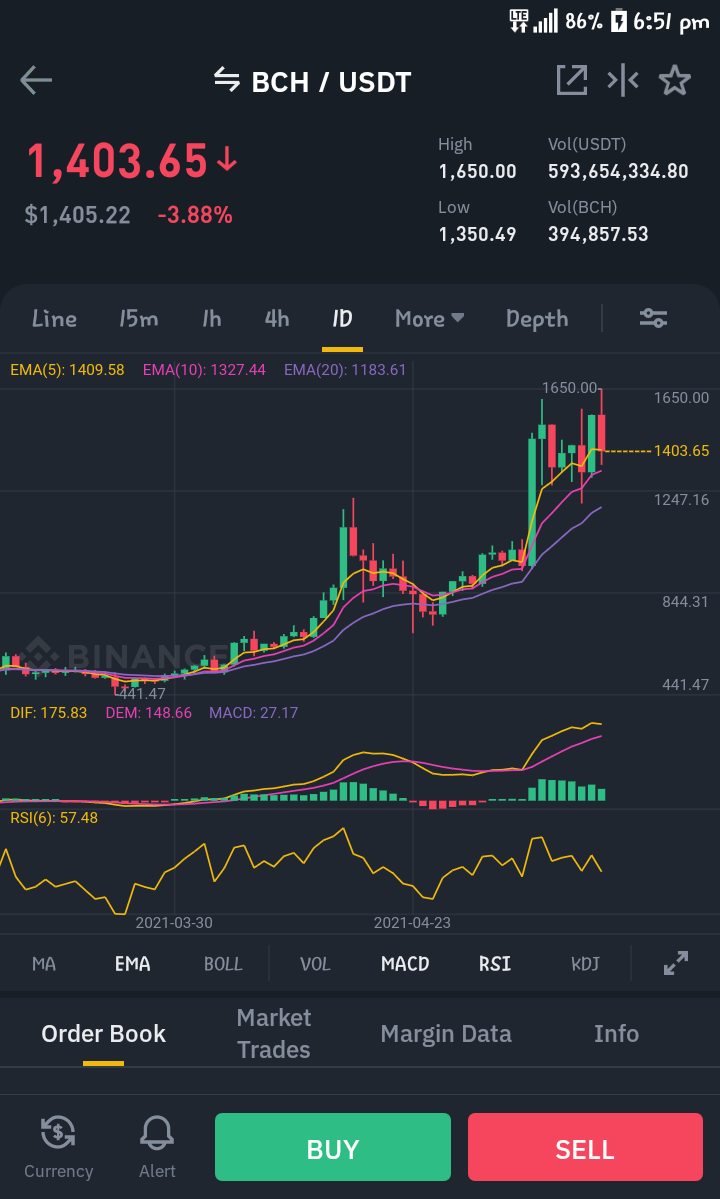Open the Depth chart view
720x1199 pixels.
click(x=537, y=318)
